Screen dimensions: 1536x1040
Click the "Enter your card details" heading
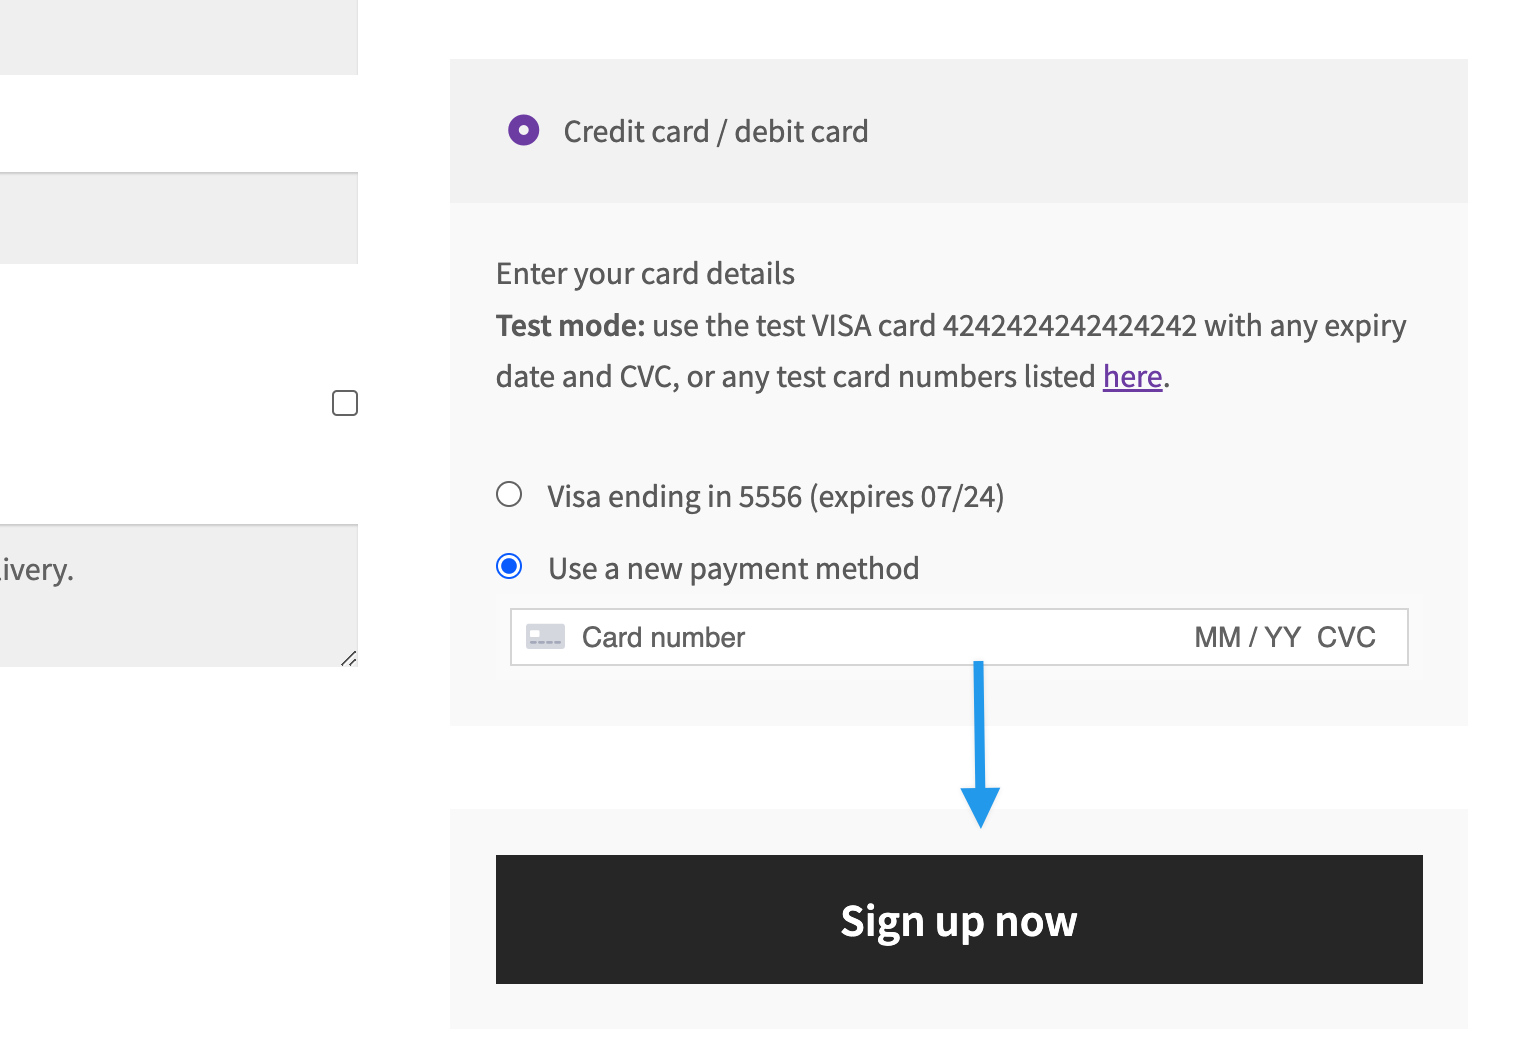645,273
